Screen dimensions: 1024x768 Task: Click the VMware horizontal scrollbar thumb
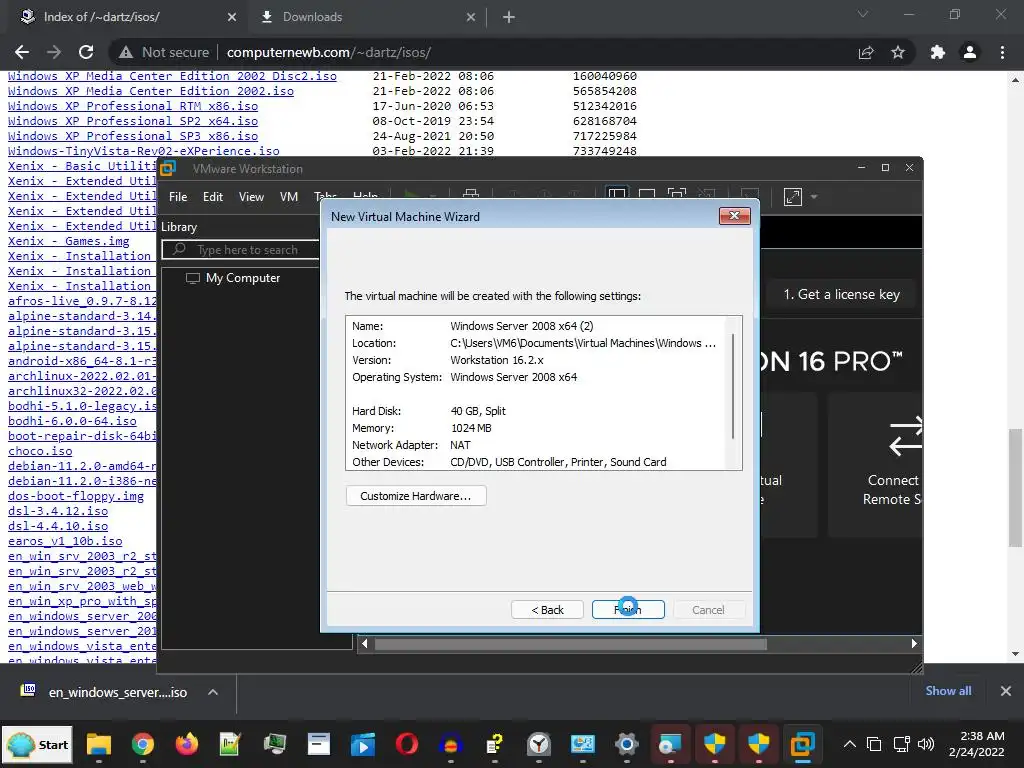click(x=571, y=644)
